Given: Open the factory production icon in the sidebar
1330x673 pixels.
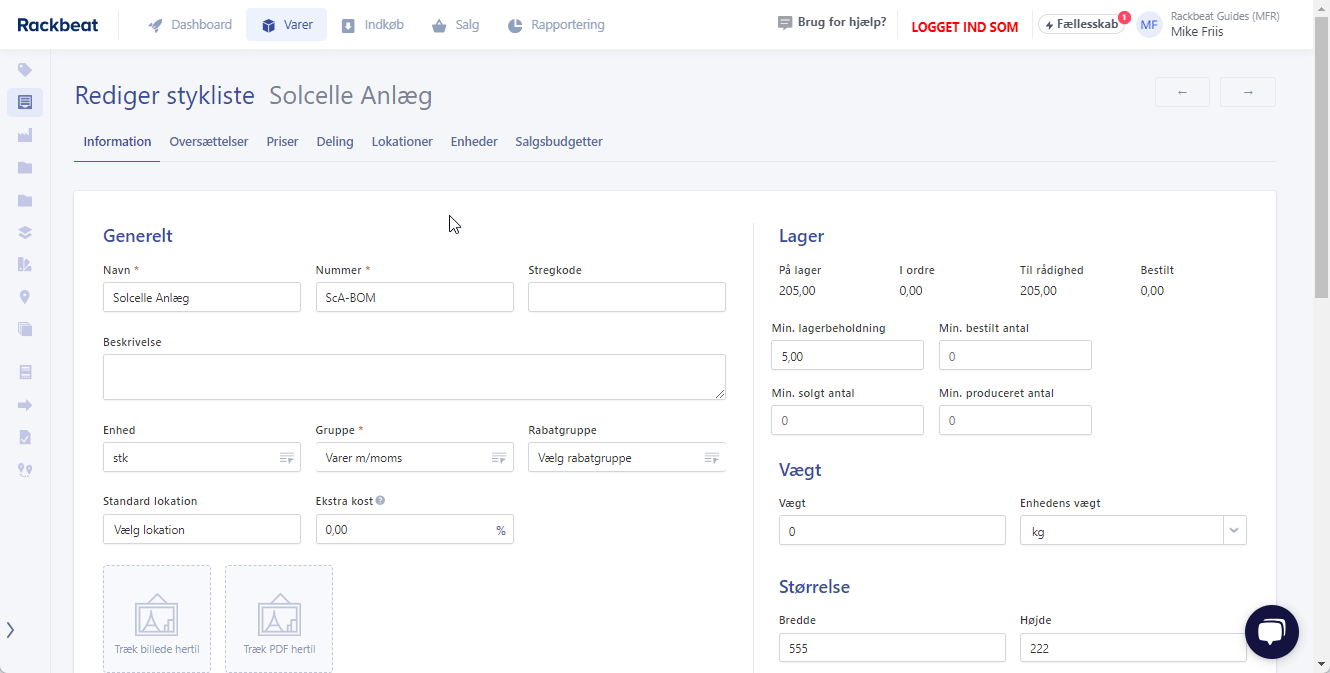Looking at the screenshot, I should (25, 135).
